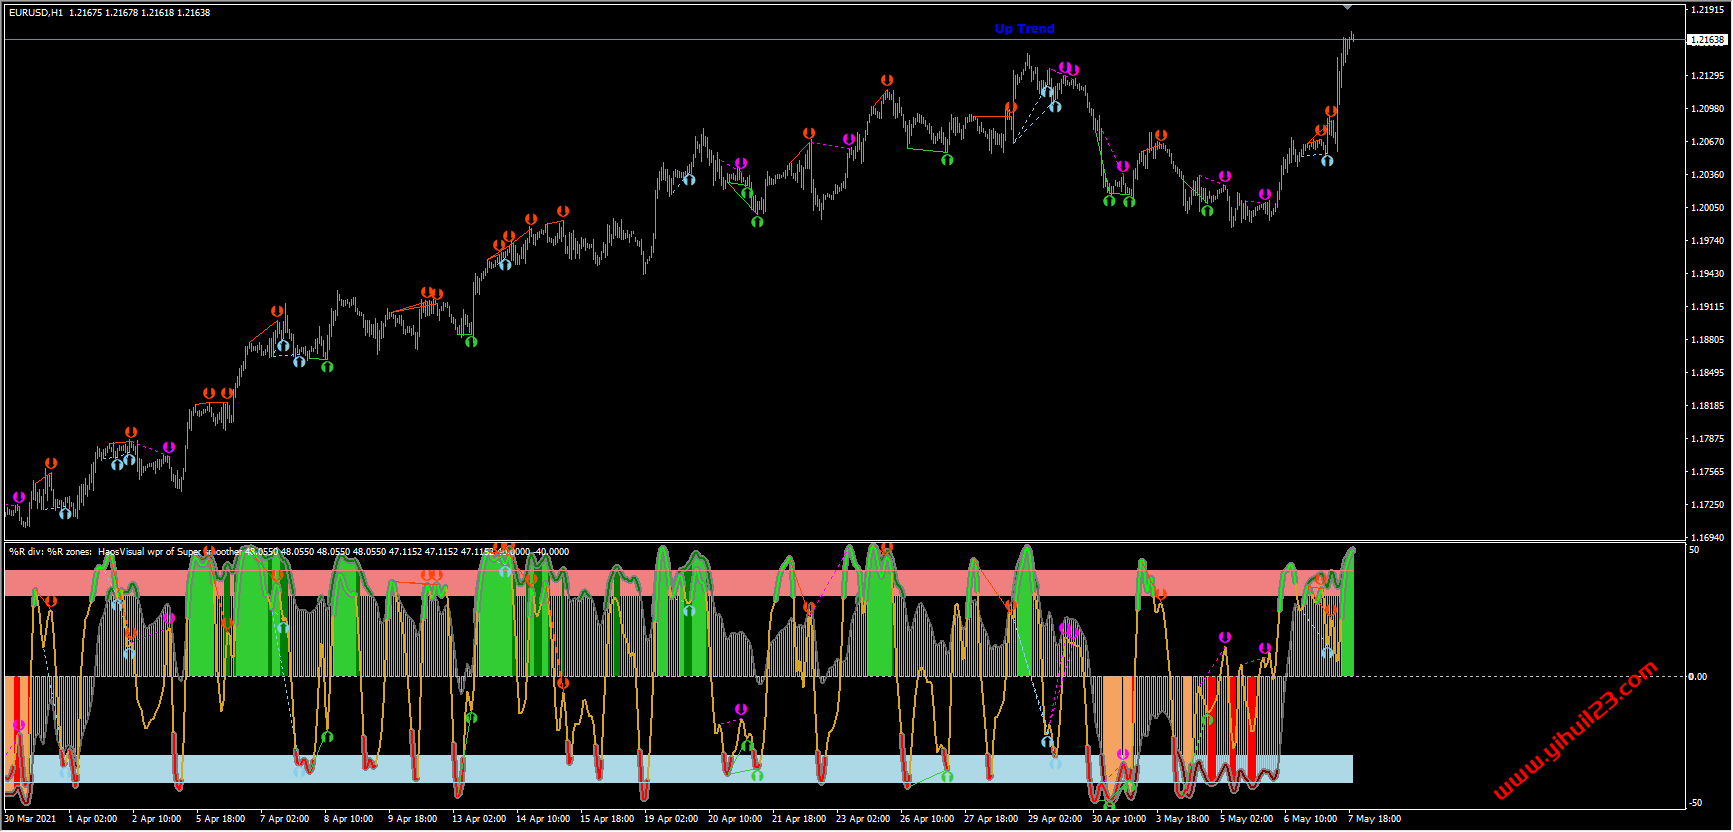The image size is (1733, 832).
Task: Select the light-blue up-arrow below the final rally
Action: (x=1327, y=160)
